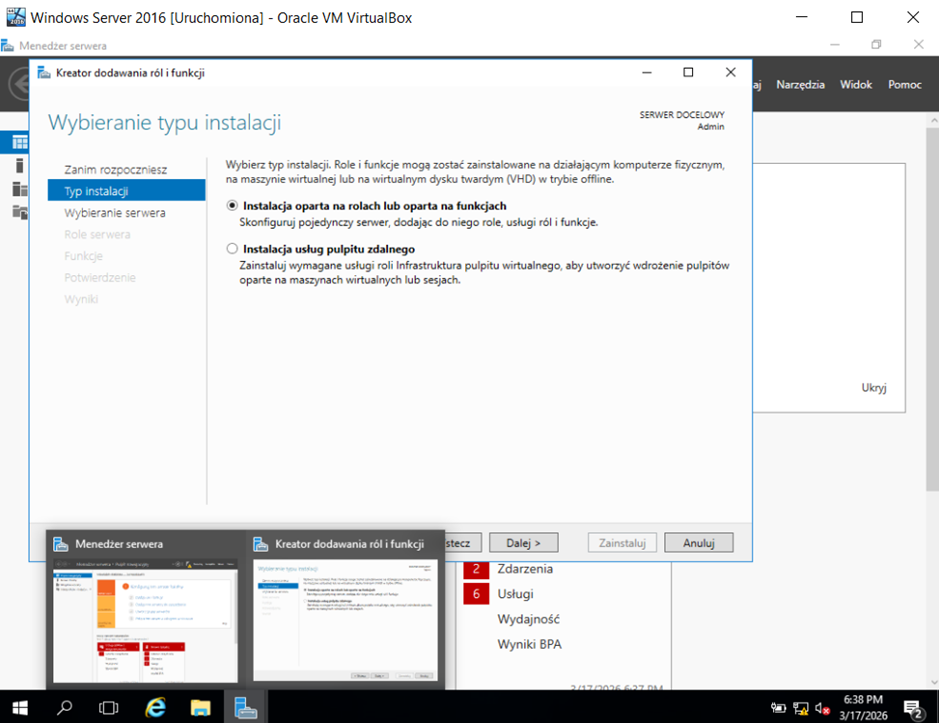Click the muted volume tray icon
939x723 pixels.
[x=822, y=708]
